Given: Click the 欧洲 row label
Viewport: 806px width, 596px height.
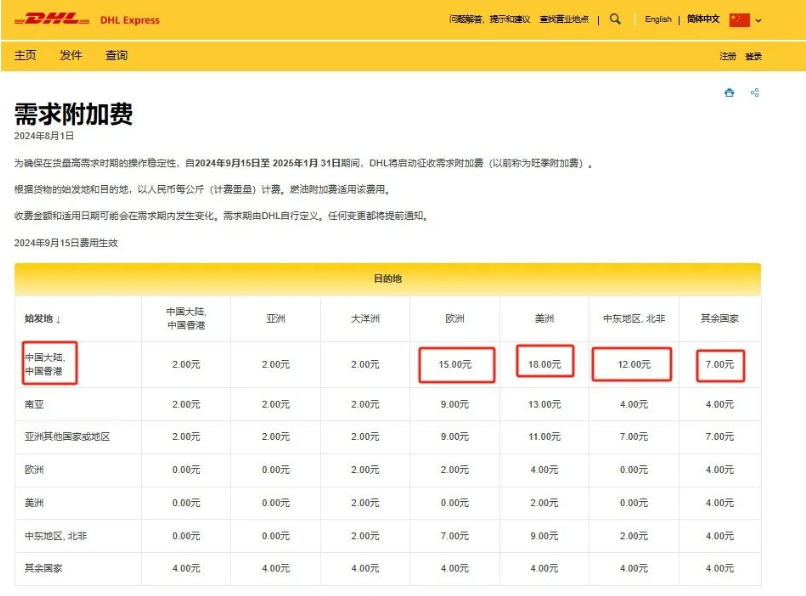Looking at the screenshot, I should pos(34,469).
